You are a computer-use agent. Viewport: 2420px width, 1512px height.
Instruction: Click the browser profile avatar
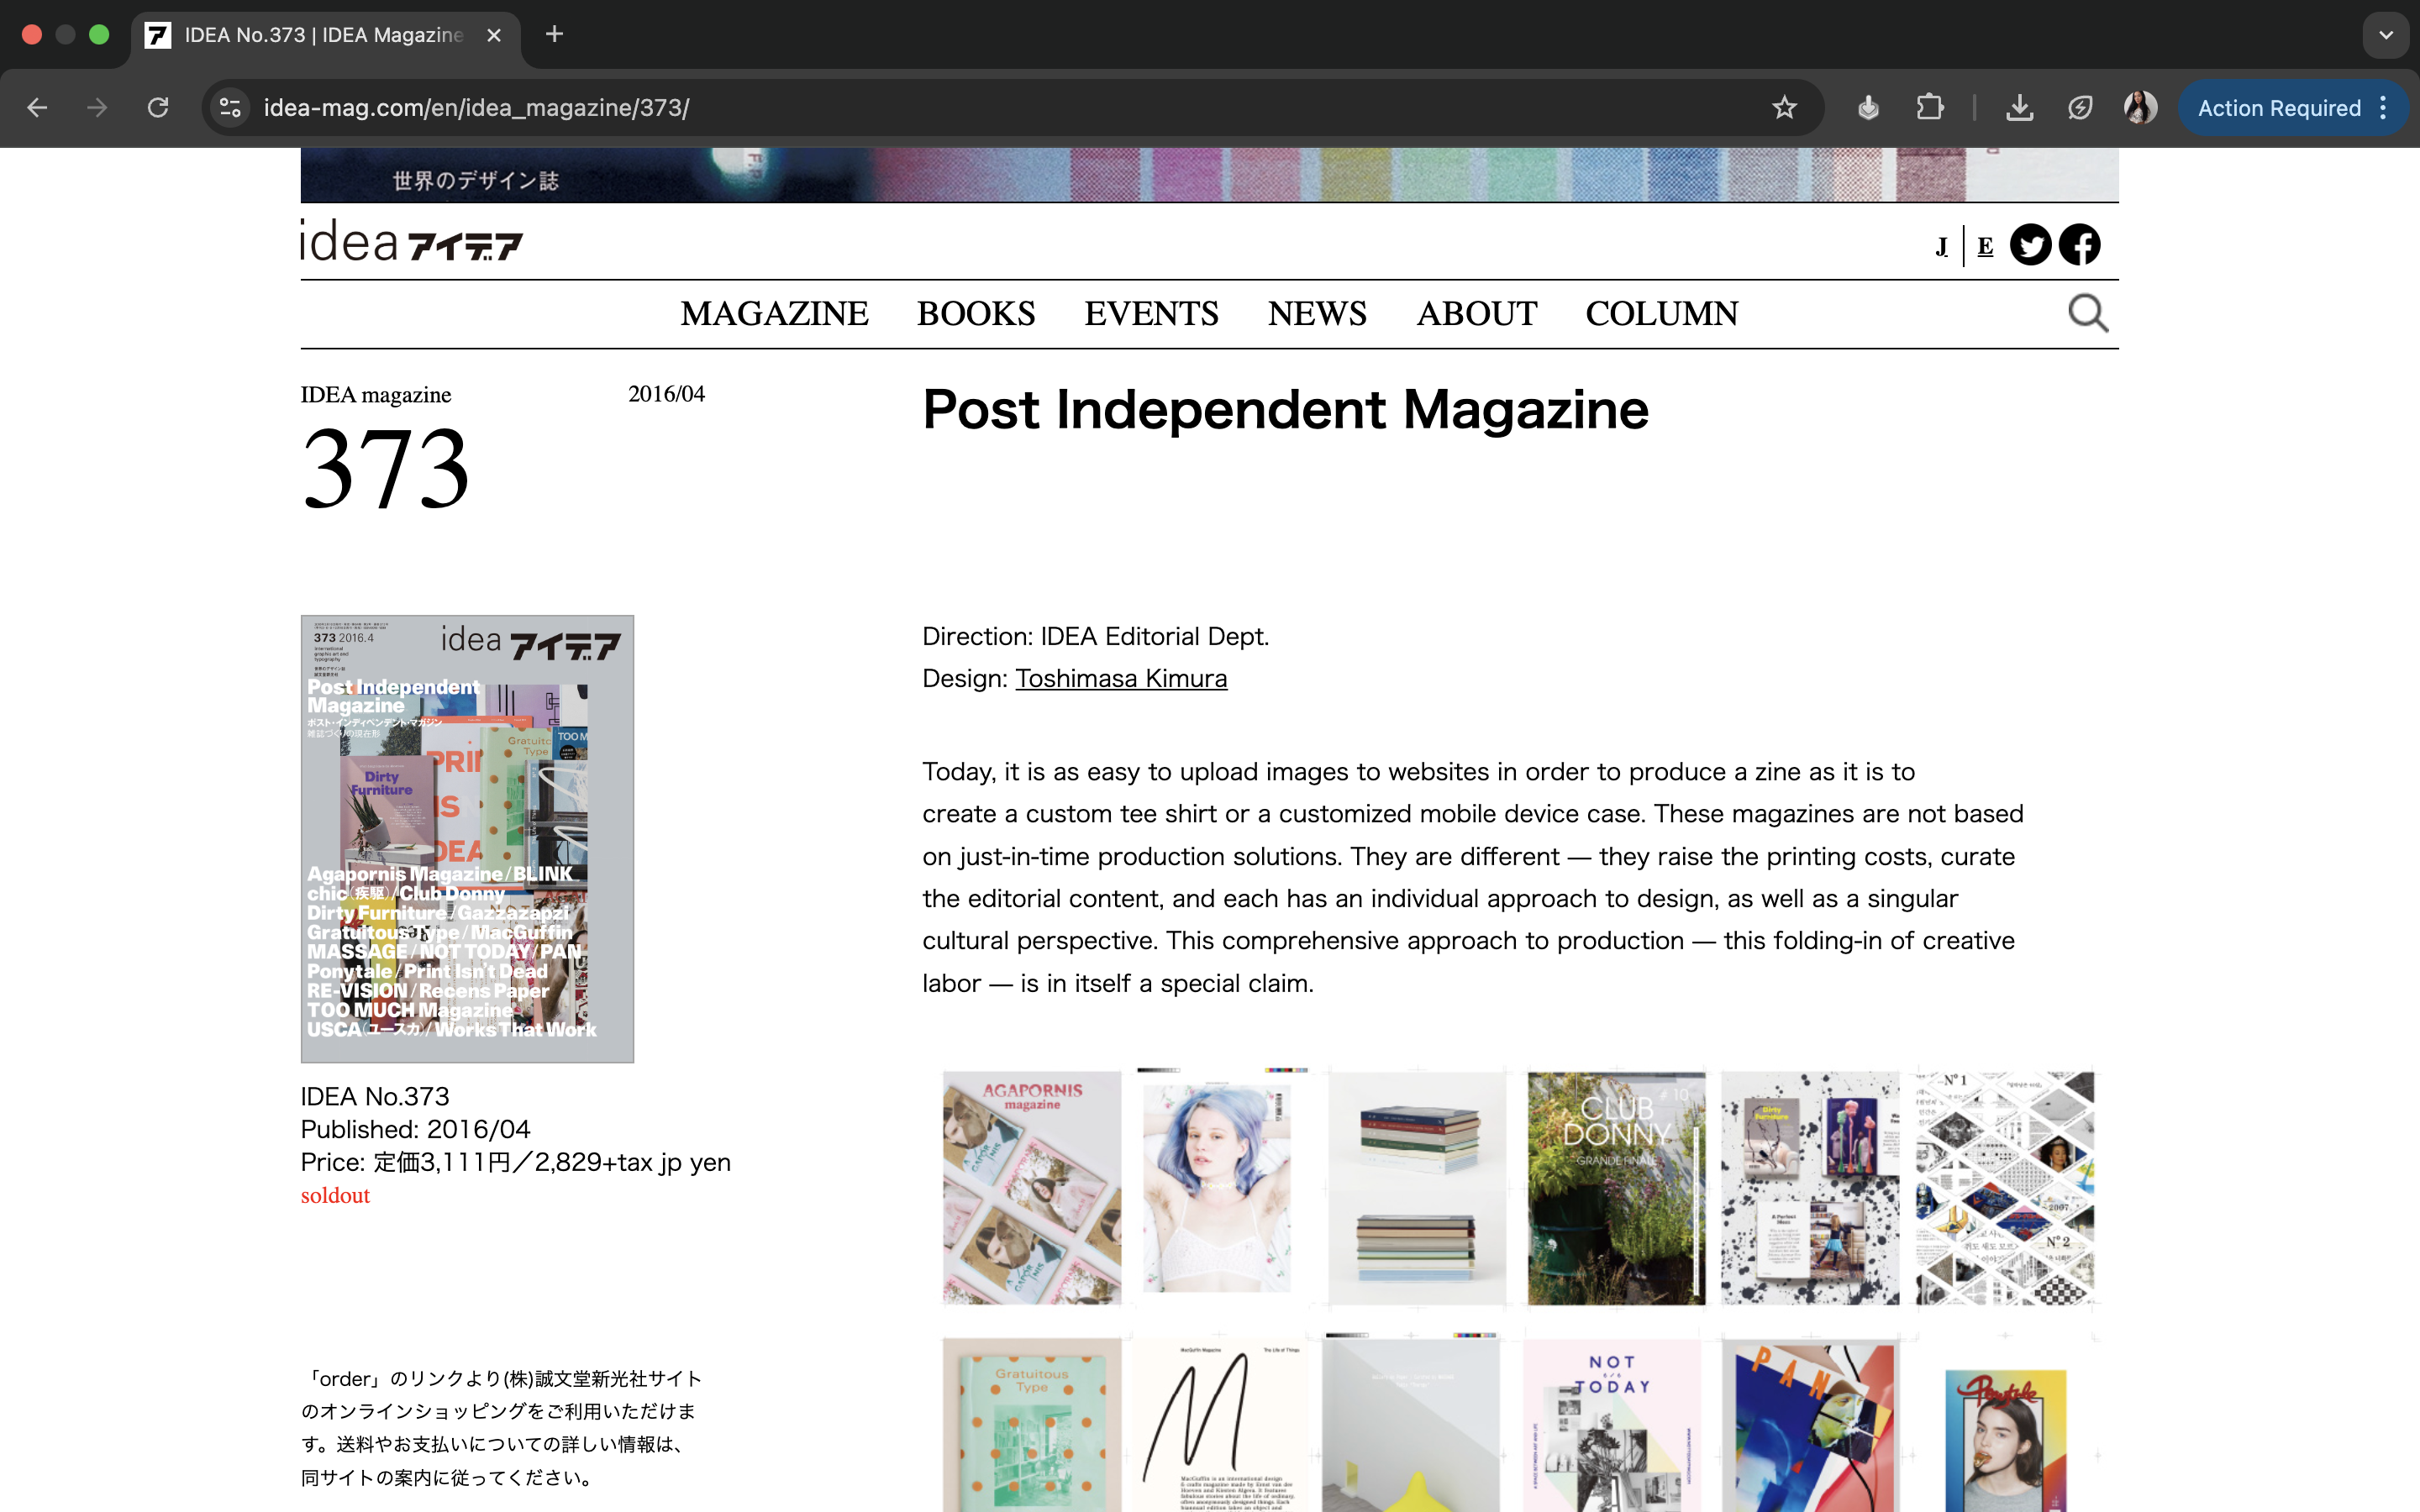2140,108
